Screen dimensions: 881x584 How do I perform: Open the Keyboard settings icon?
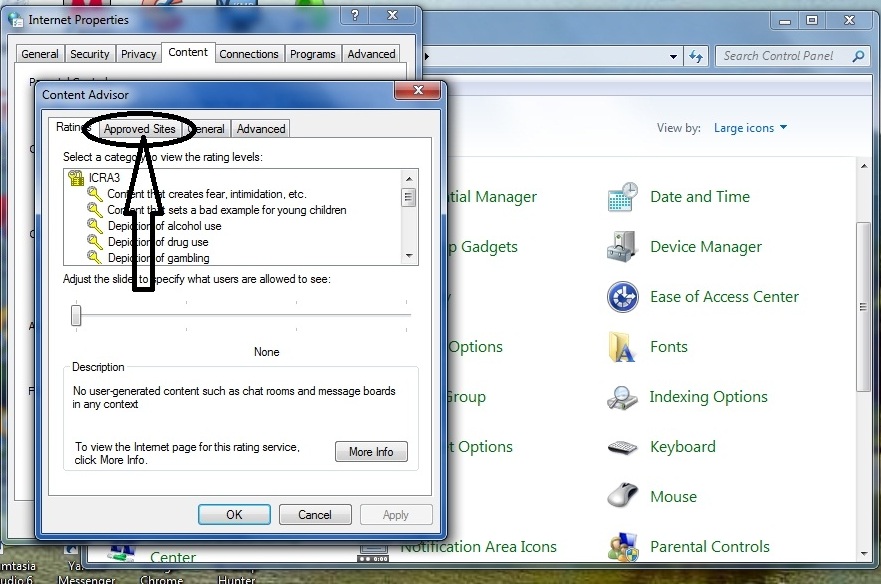(x=623, y=447)
